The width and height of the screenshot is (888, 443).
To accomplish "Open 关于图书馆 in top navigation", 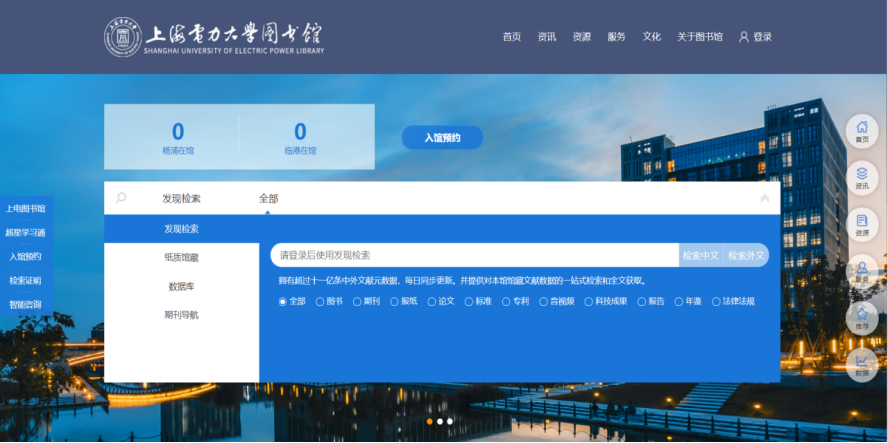I will [700, 37].
